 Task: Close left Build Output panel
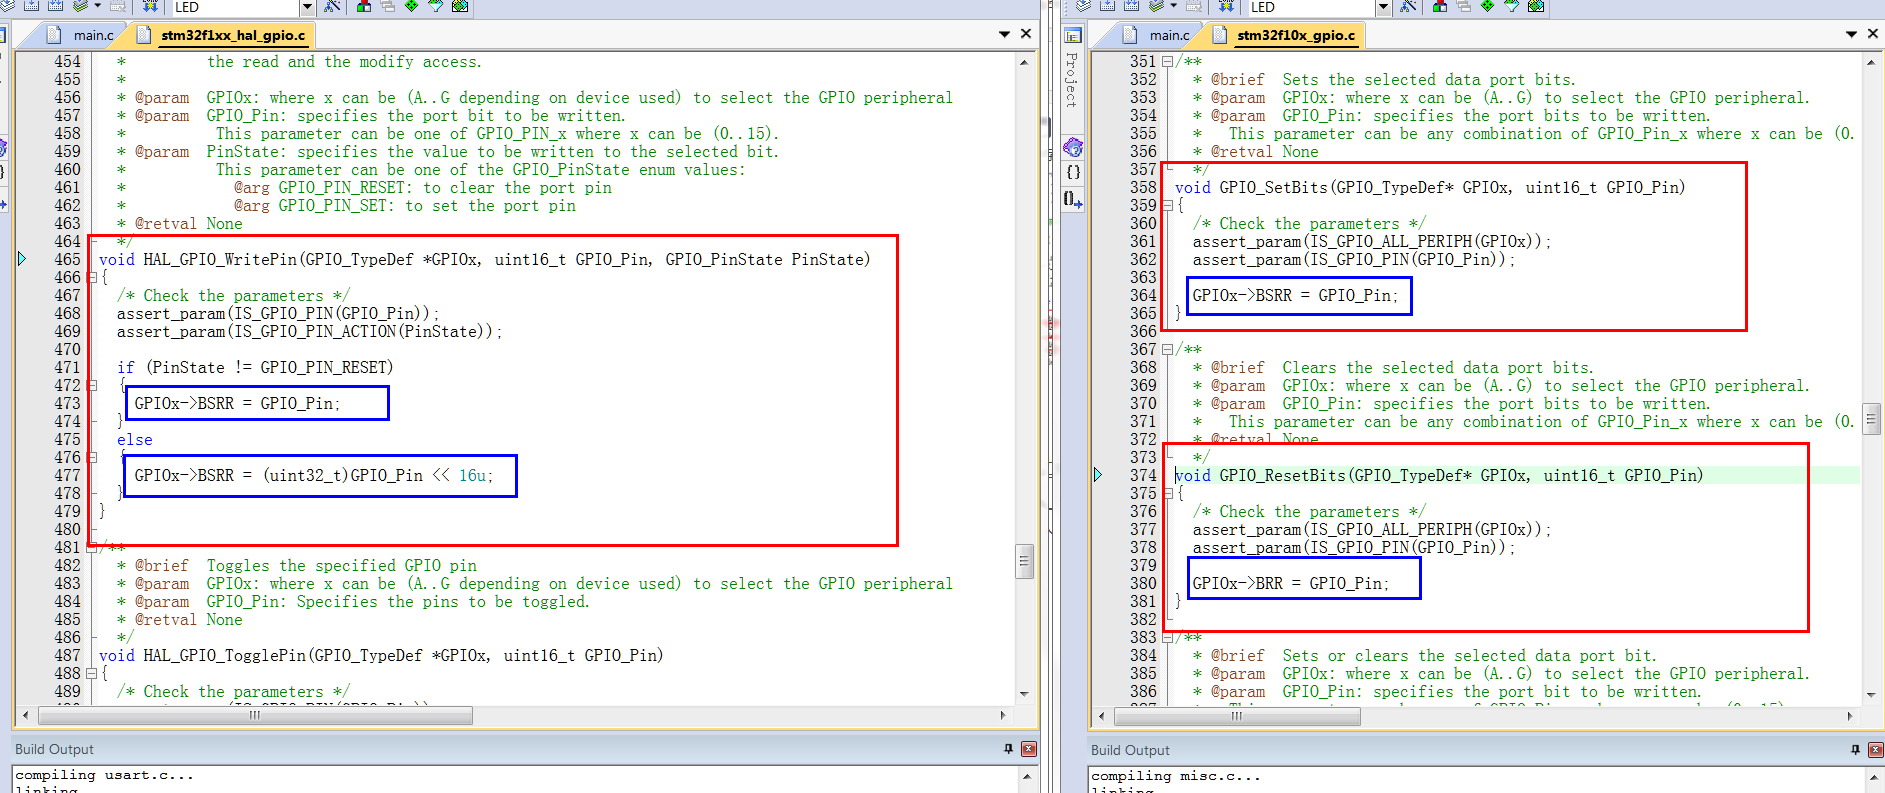coord(1029,749)
